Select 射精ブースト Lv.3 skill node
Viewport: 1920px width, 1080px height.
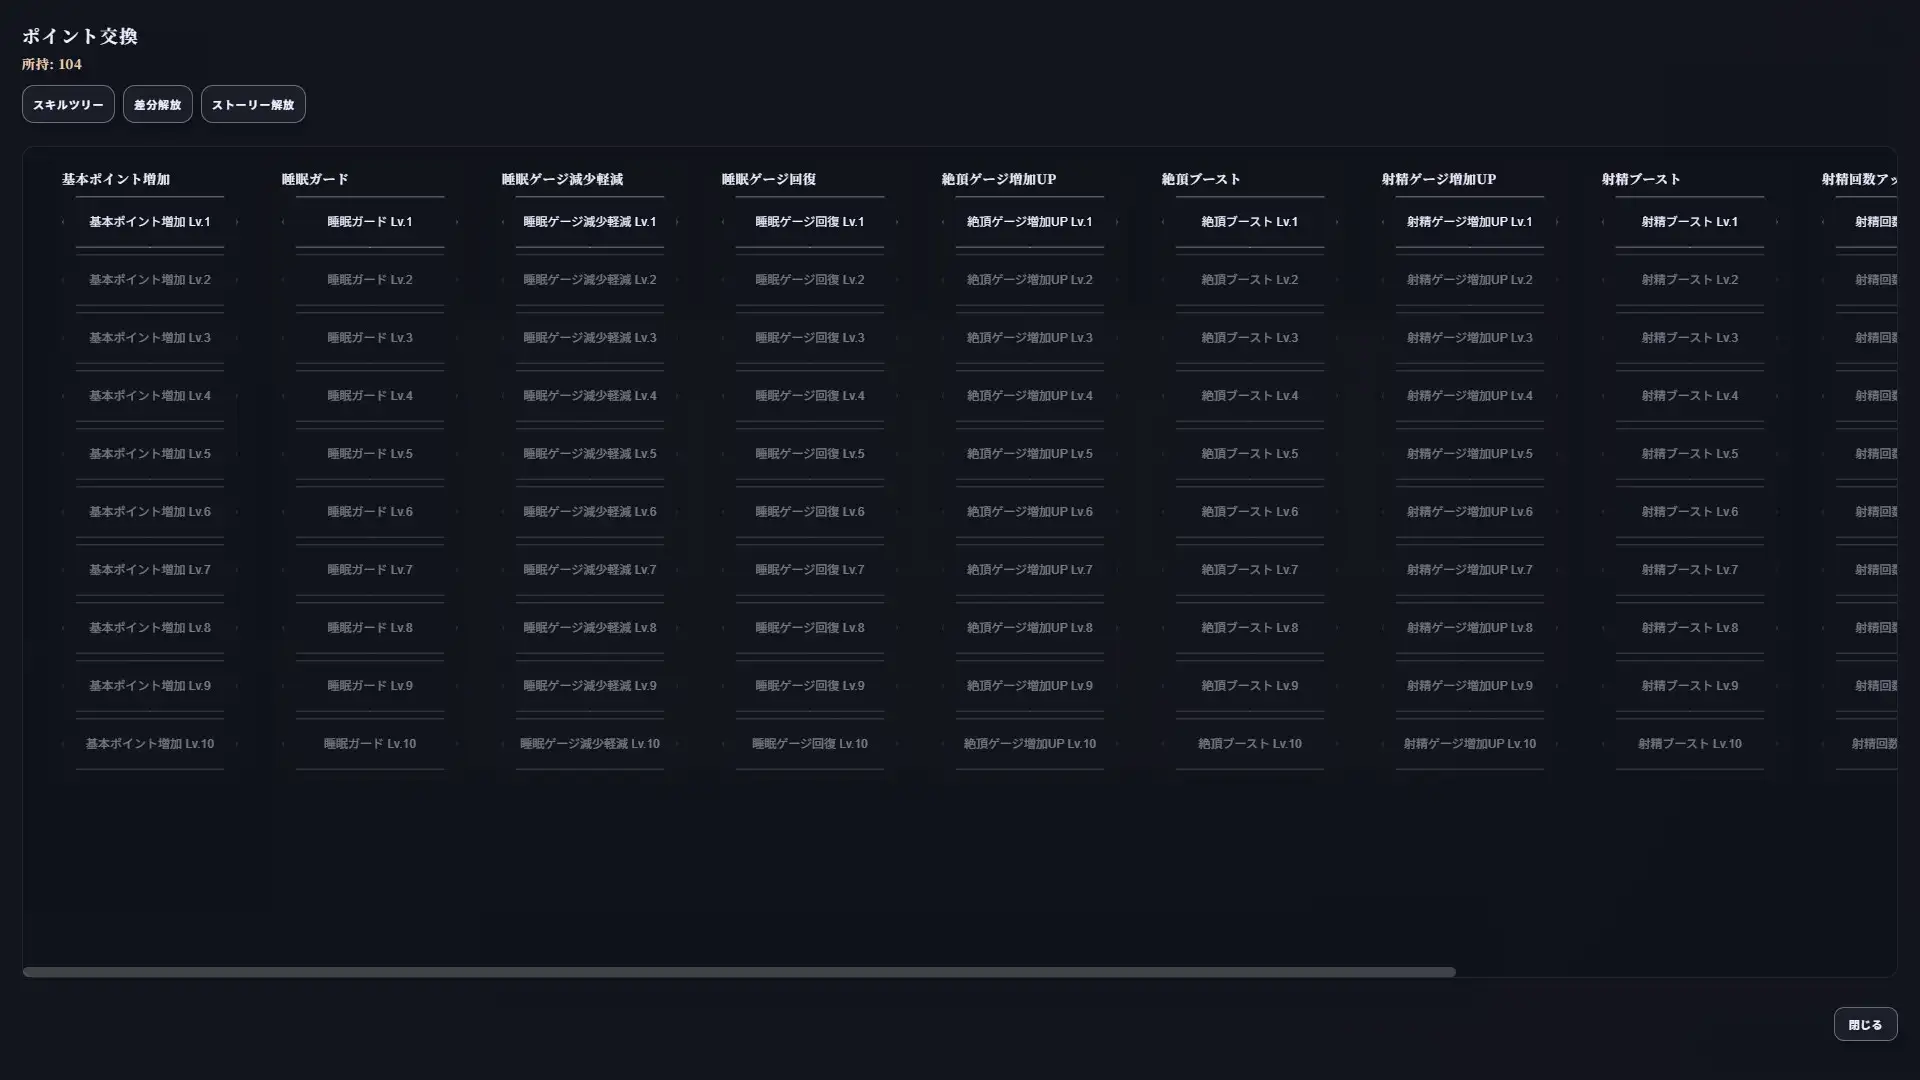1690,338
